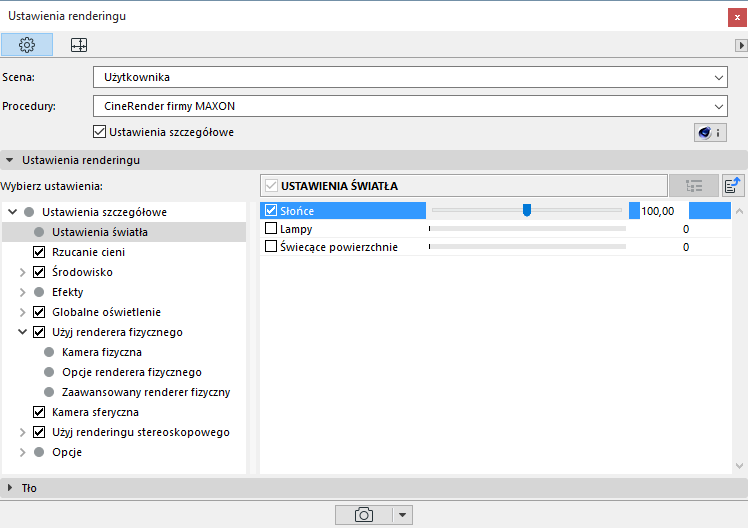
Task: Click the Świecące powierzchnie label
Action: click(339, 247)
